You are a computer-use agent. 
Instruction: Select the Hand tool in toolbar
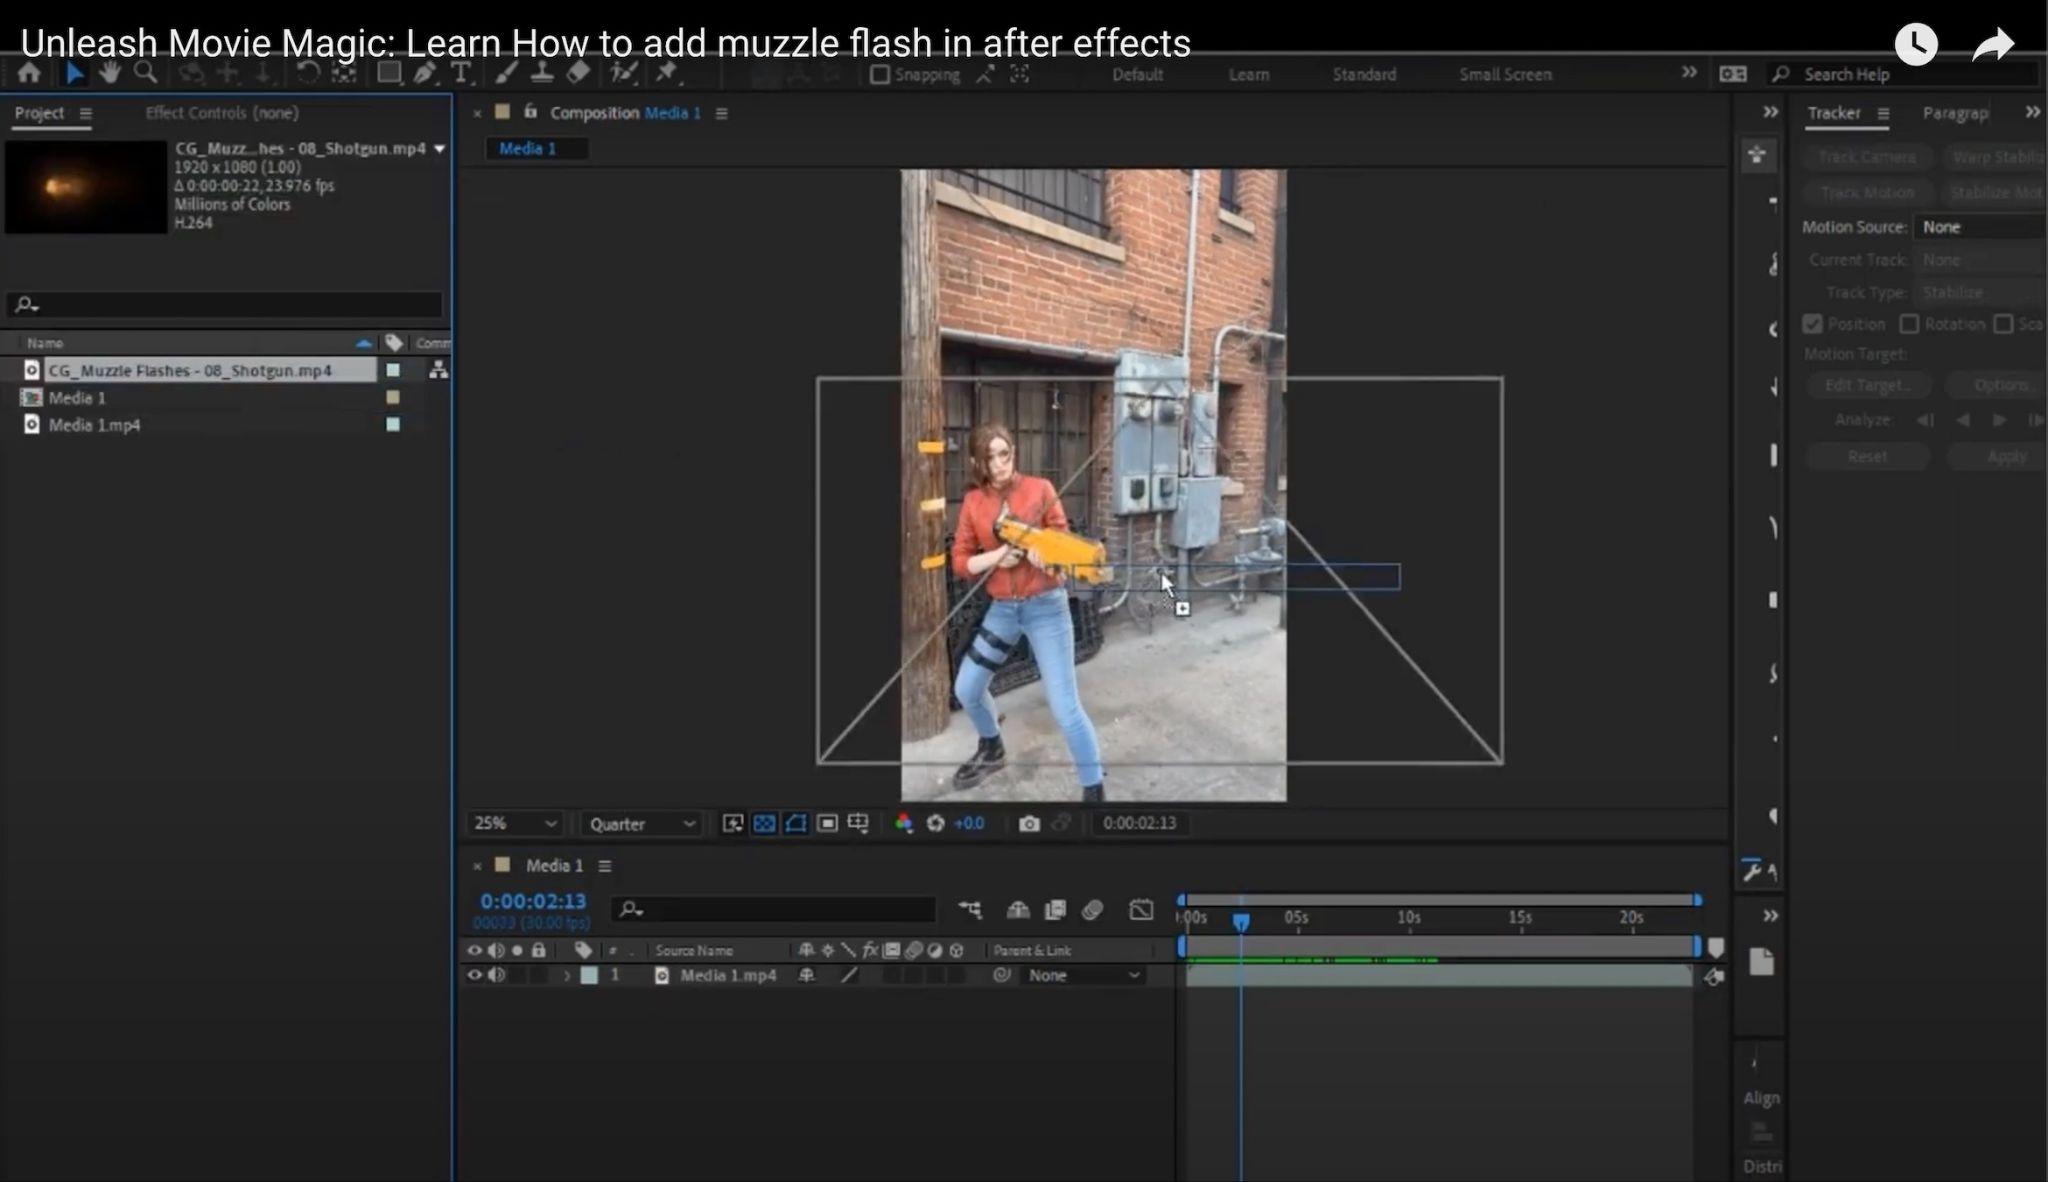pyautogui.click(x=109, y=72)
